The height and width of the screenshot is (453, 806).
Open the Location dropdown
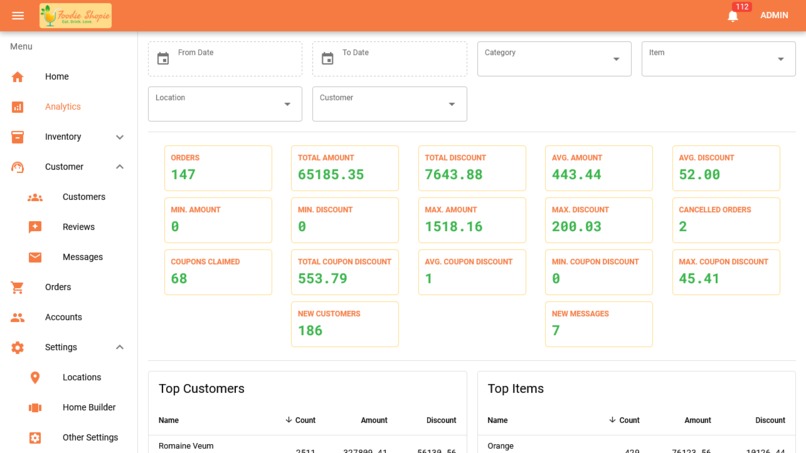(225, 104)
